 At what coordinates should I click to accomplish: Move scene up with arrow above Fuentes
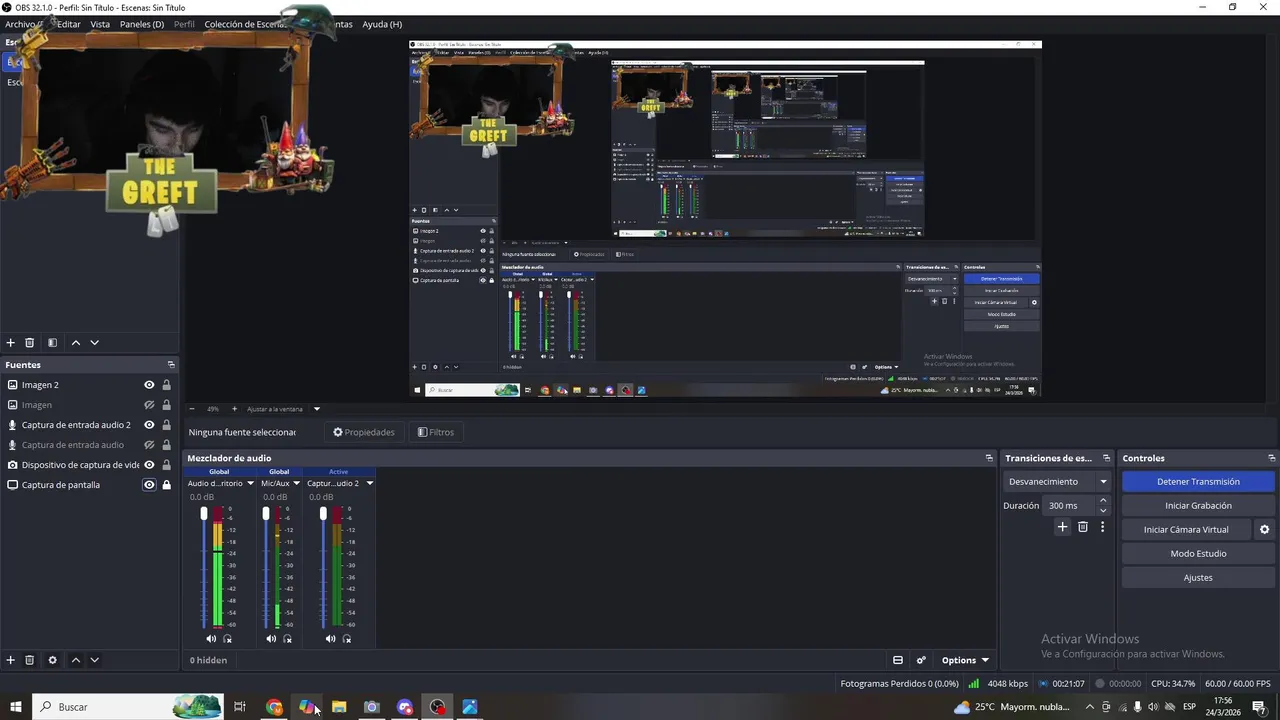(76, 343)
